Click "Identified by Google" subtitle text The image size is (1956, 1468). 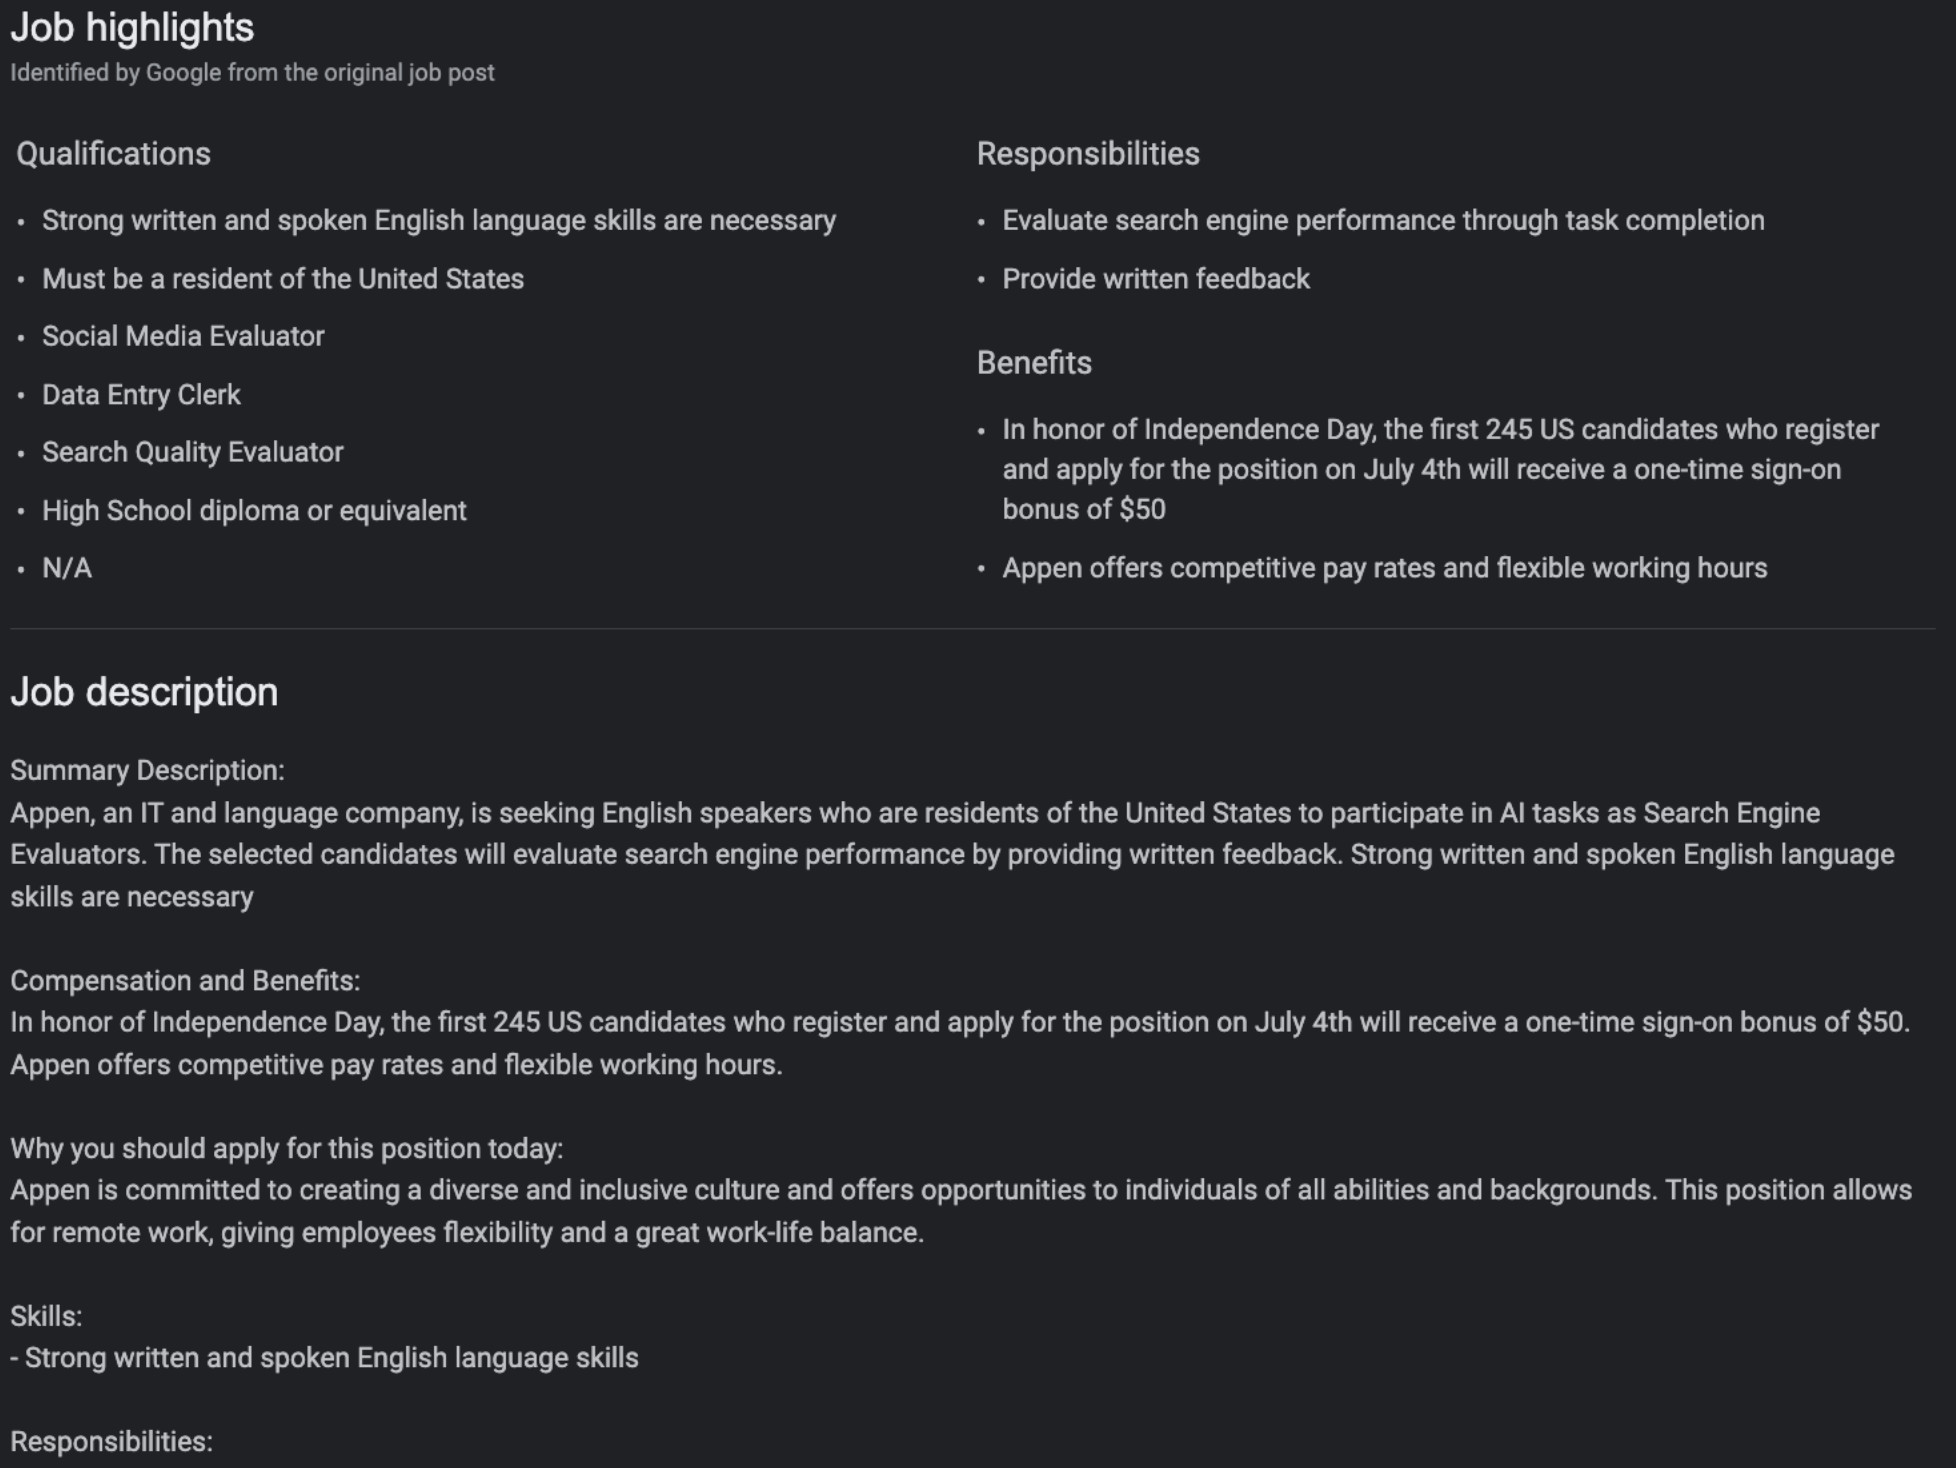click(252, 73)
